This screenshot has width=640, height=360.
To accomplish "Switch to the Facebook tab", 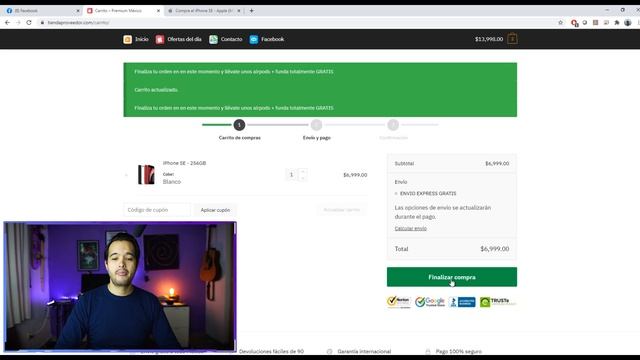I will 41,11.
